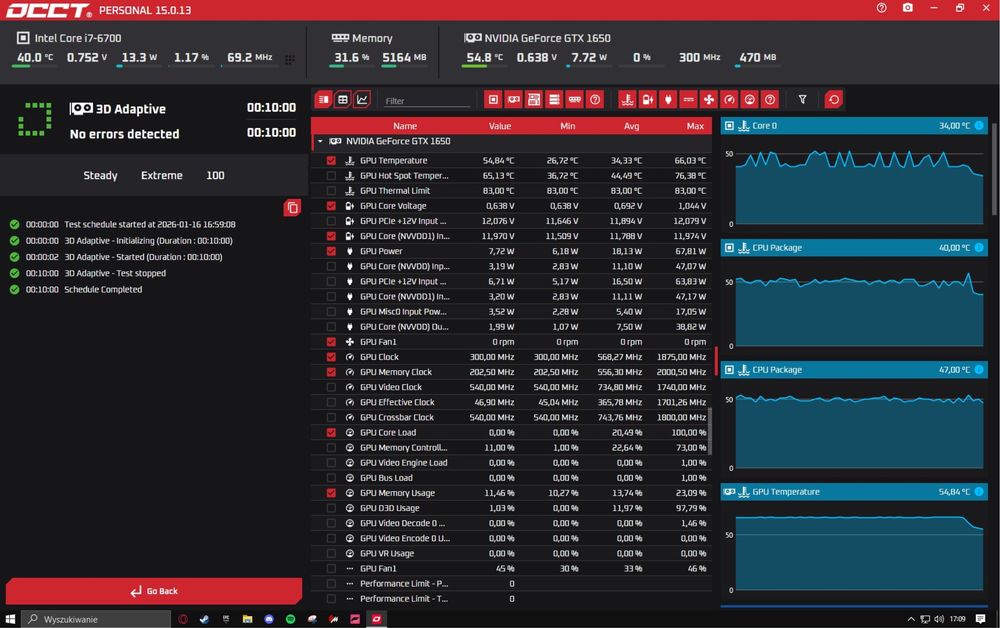Toggle the fan sensor filter icon

coord(709,99)
